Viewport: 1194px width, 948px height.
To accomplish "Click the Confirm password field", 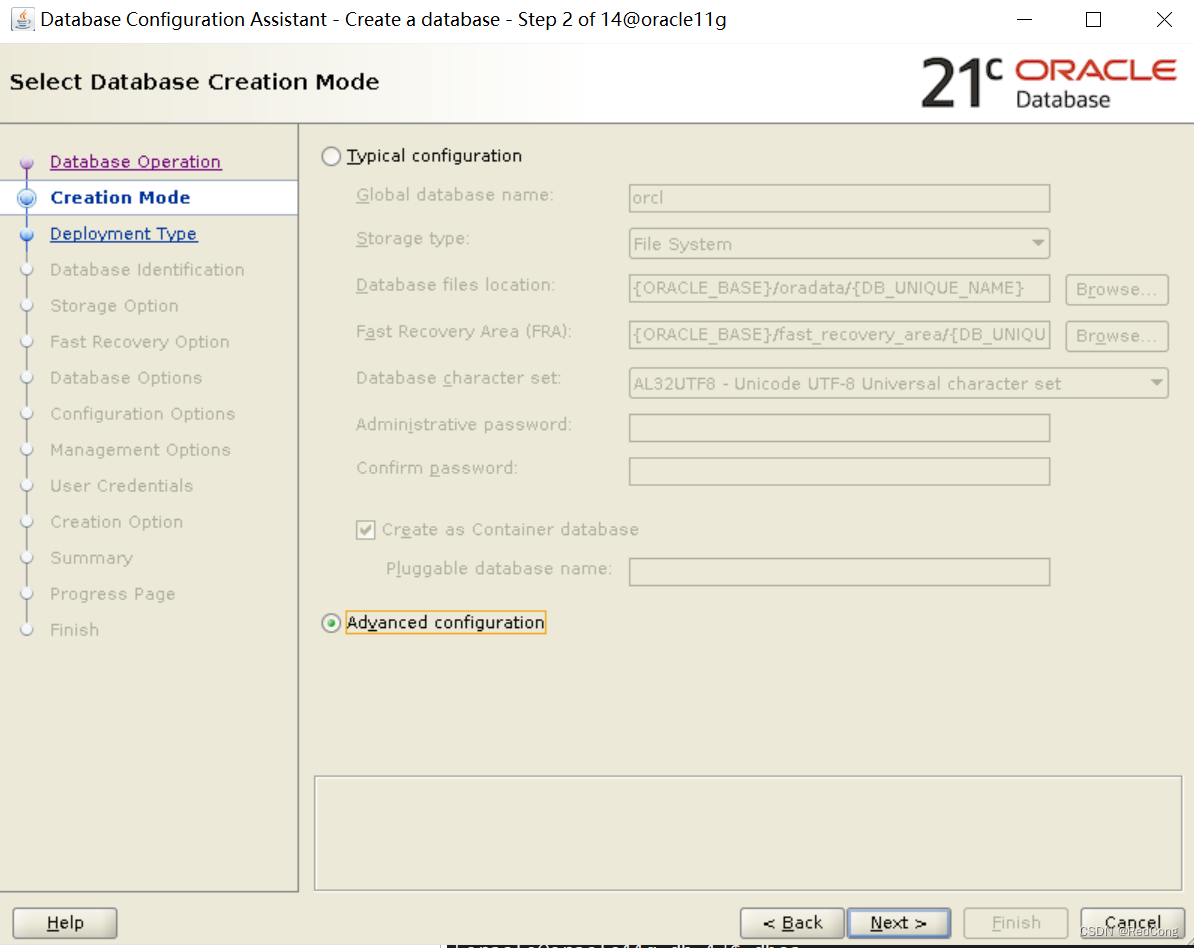I will click(839, 471).
